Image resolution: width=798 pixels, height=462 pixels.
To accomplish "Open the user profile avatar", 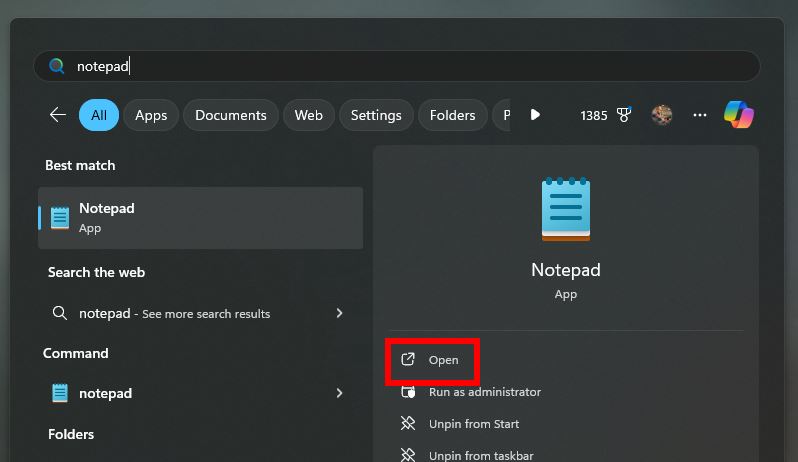I will click(x=662, y=115).
